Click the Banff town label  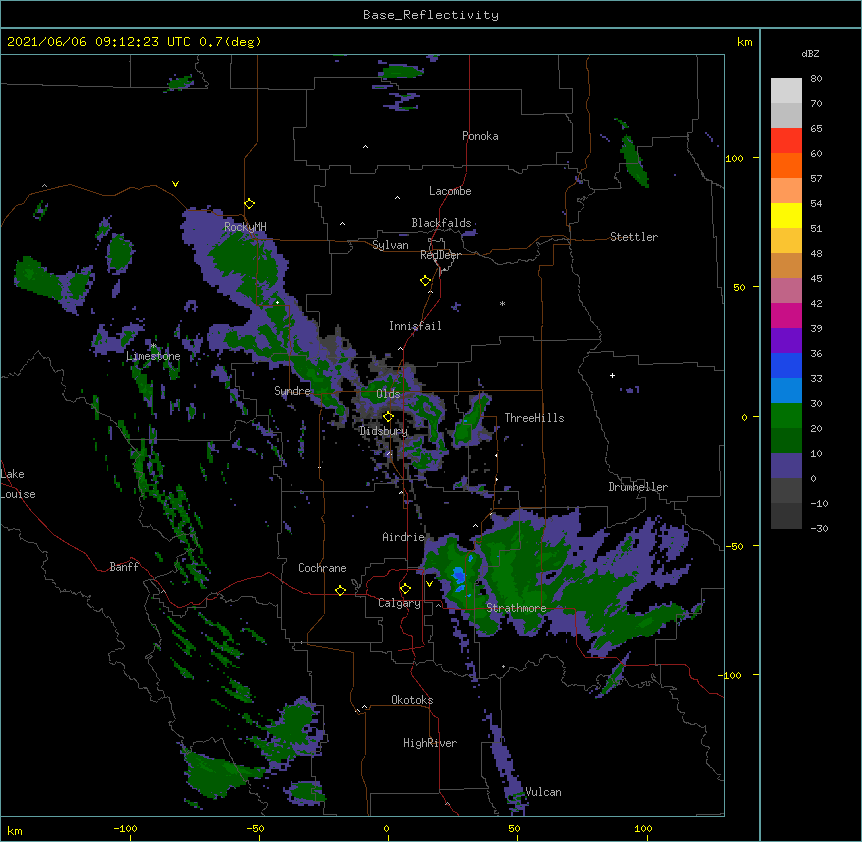point(124,567)
